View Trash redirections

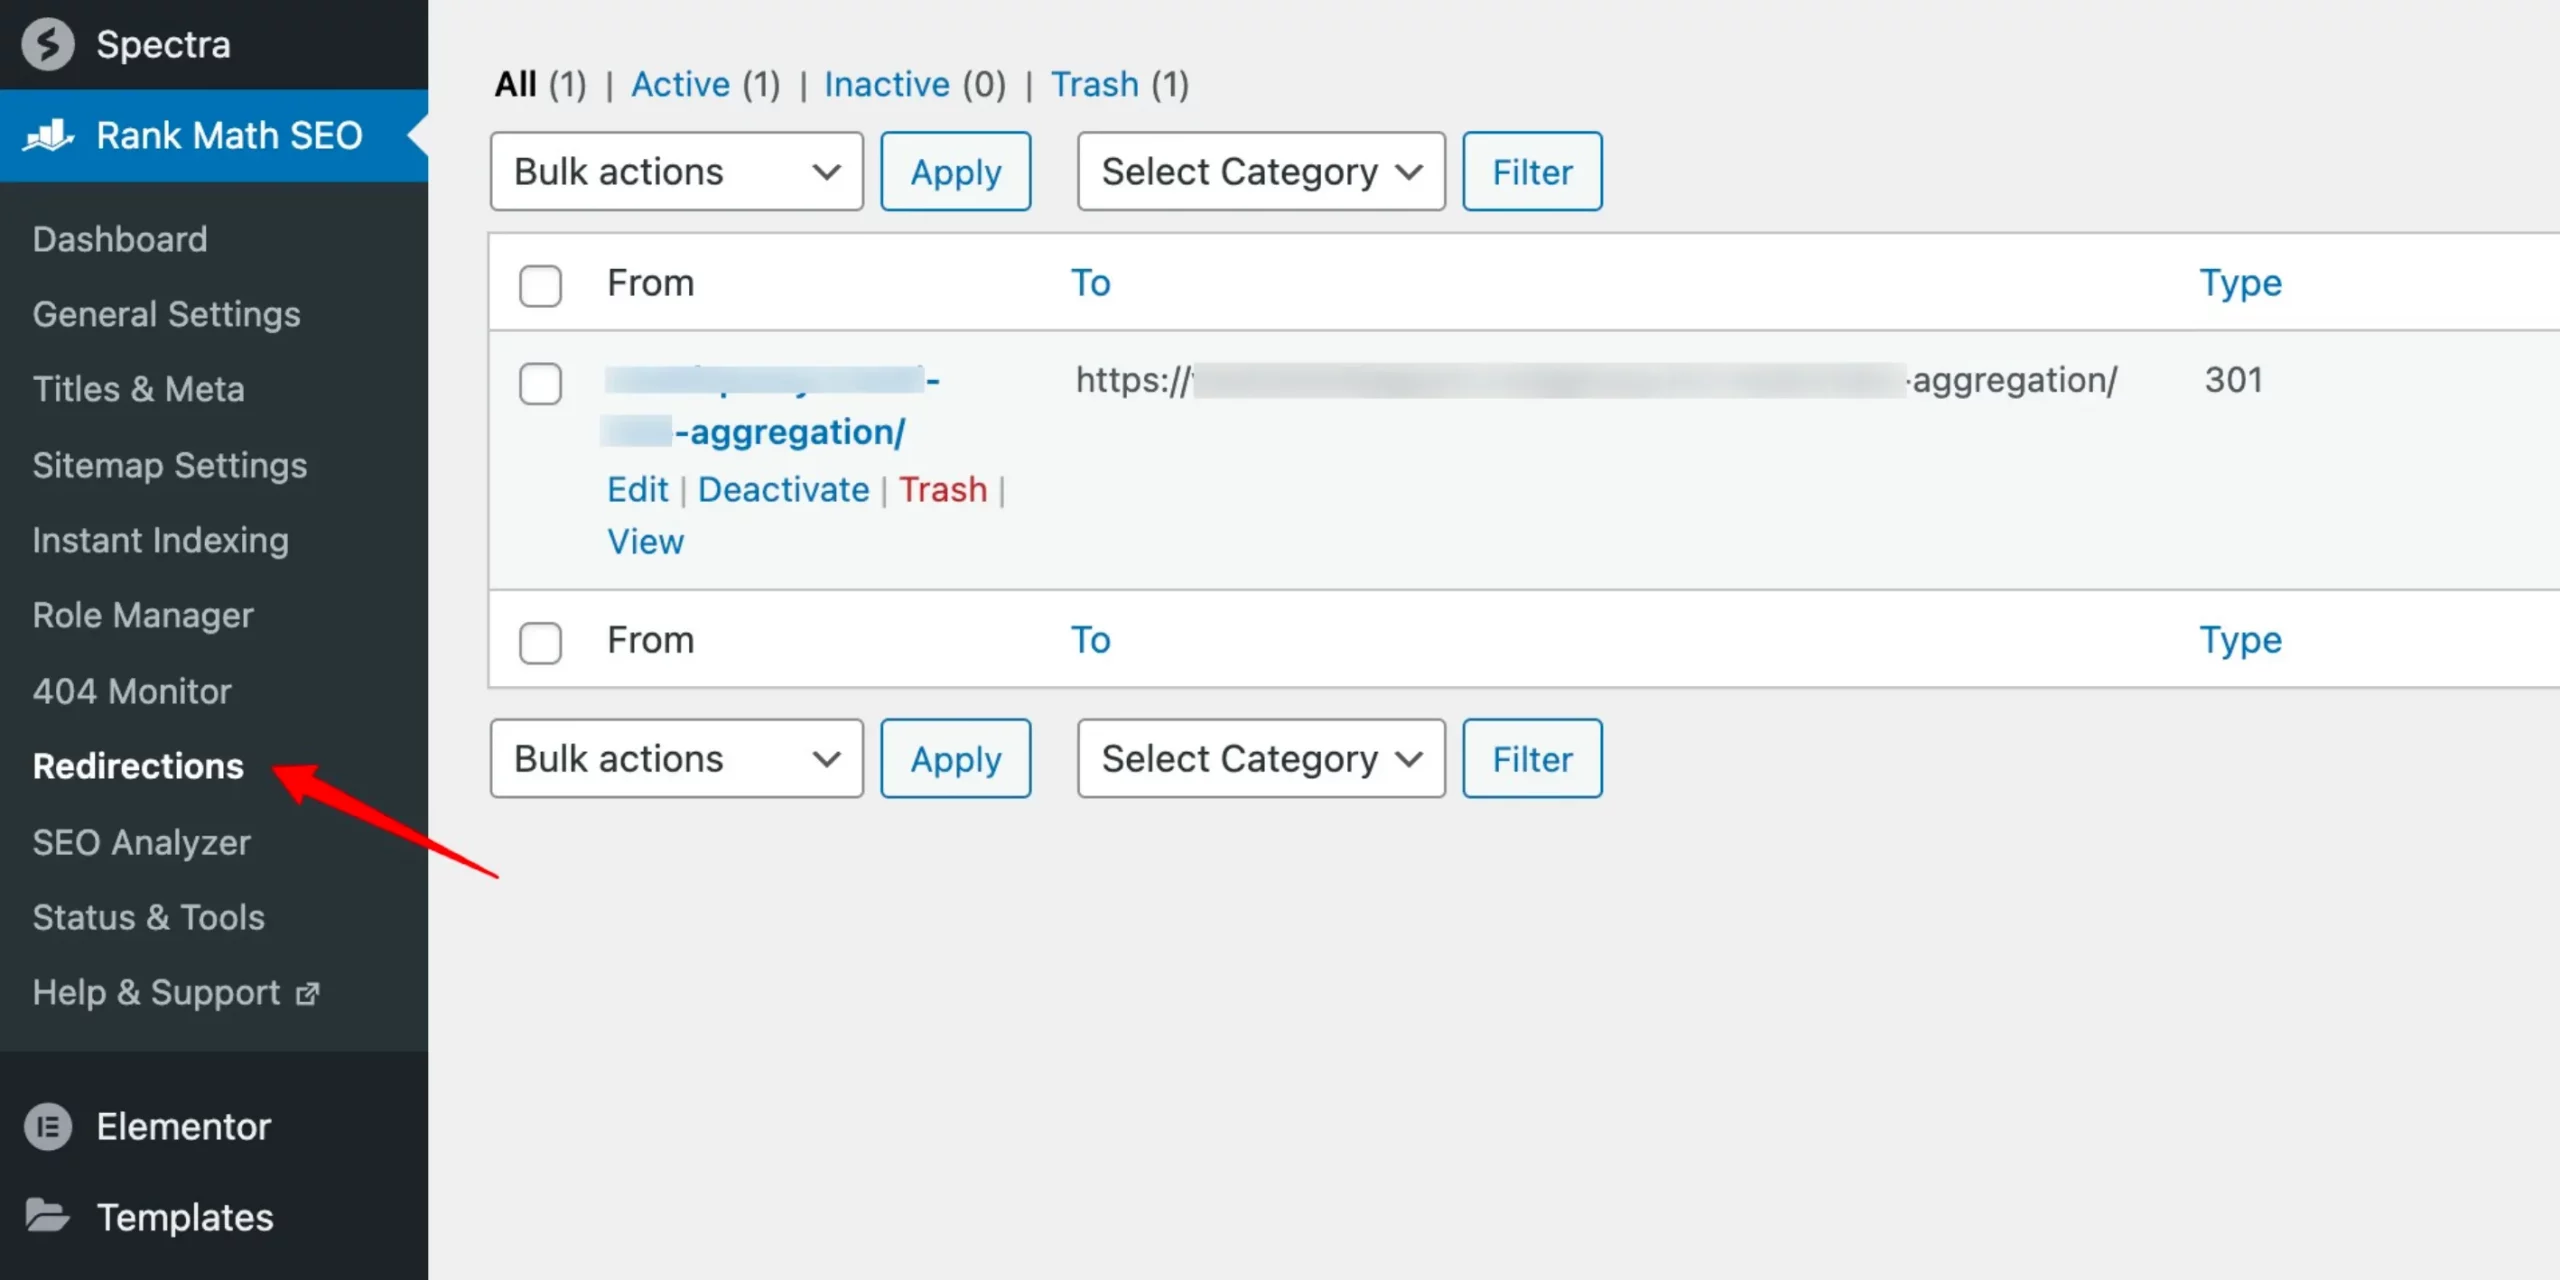pyautogui.click(x=1094, y=84)
